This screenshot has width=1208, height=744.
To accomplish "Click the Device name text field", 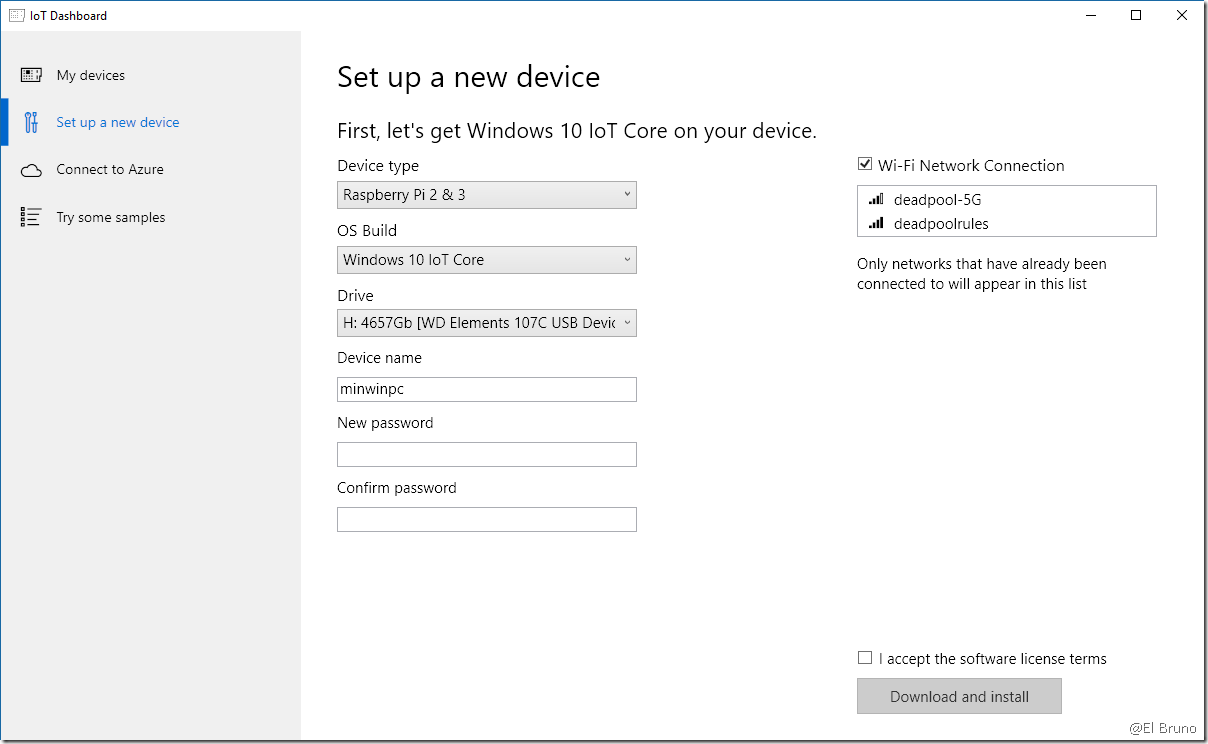I will click(486, 389).
